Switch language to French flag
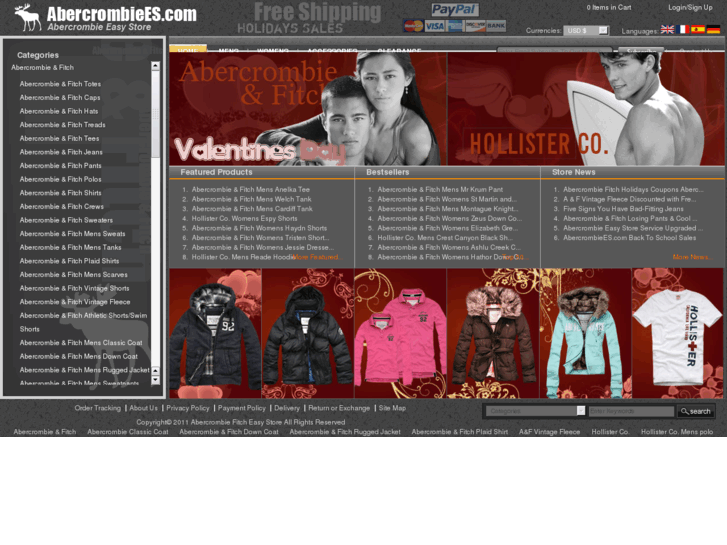 coord(682,30)
